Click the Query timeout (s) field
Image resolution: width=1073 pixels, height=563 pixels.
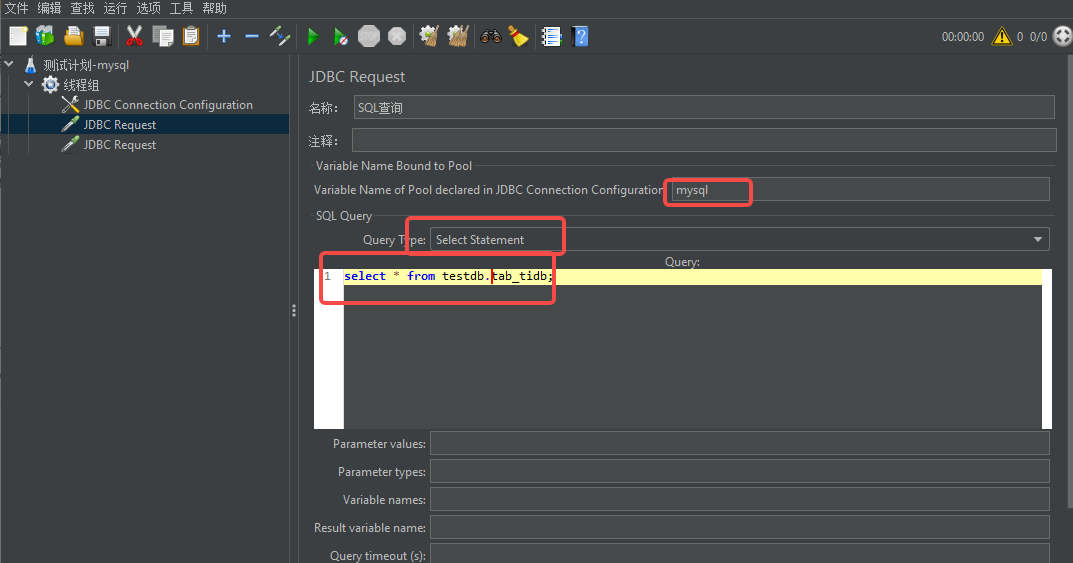coord(739,553)
